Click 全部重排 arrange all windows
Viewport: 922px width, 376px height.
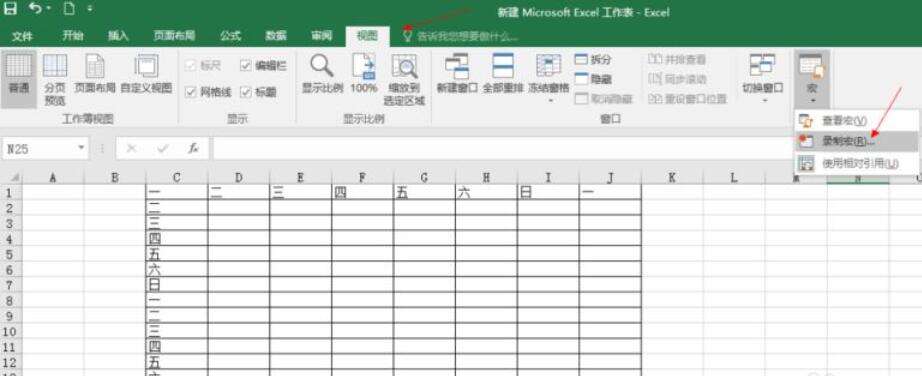503,75
